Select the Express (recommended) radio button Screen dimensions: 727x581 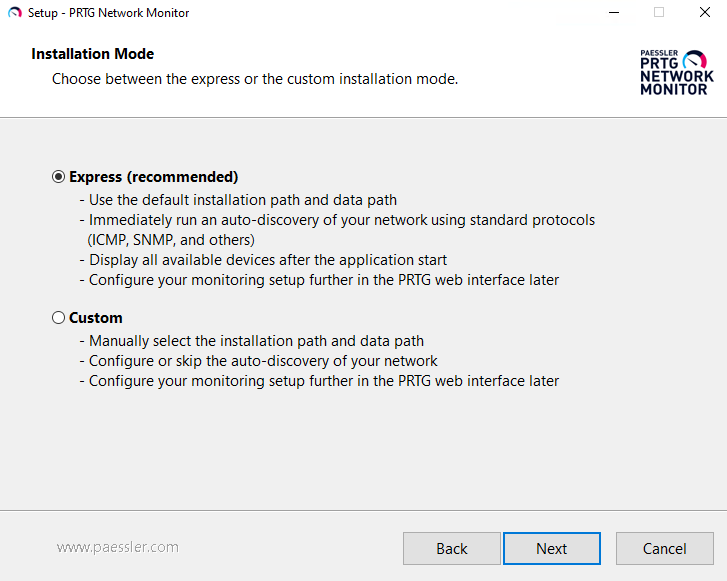pyautogui.click(x=58, y=177)
